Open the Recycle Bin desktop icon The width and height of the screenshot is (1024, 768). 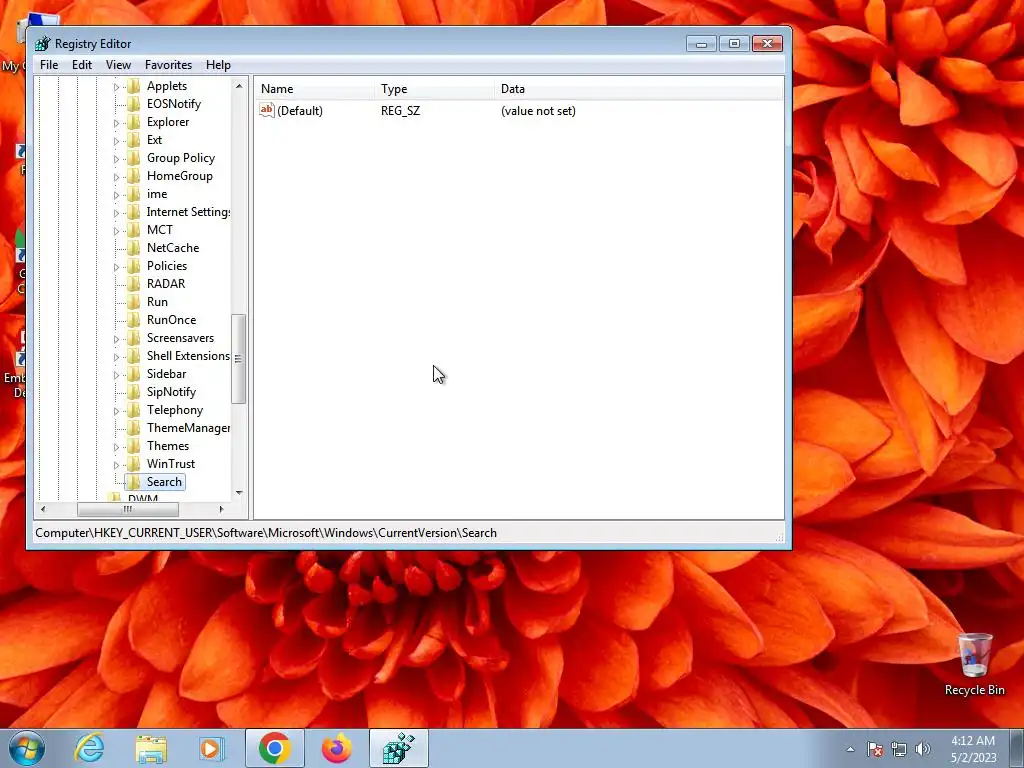[974, 664]
